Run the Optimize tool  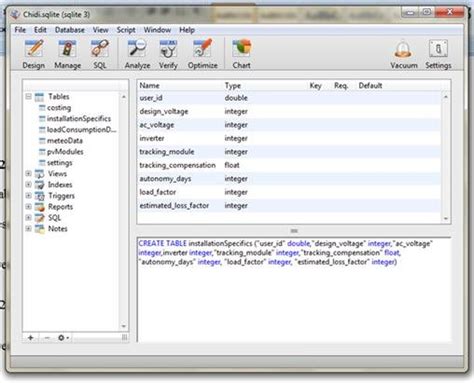tap(203, 54)
